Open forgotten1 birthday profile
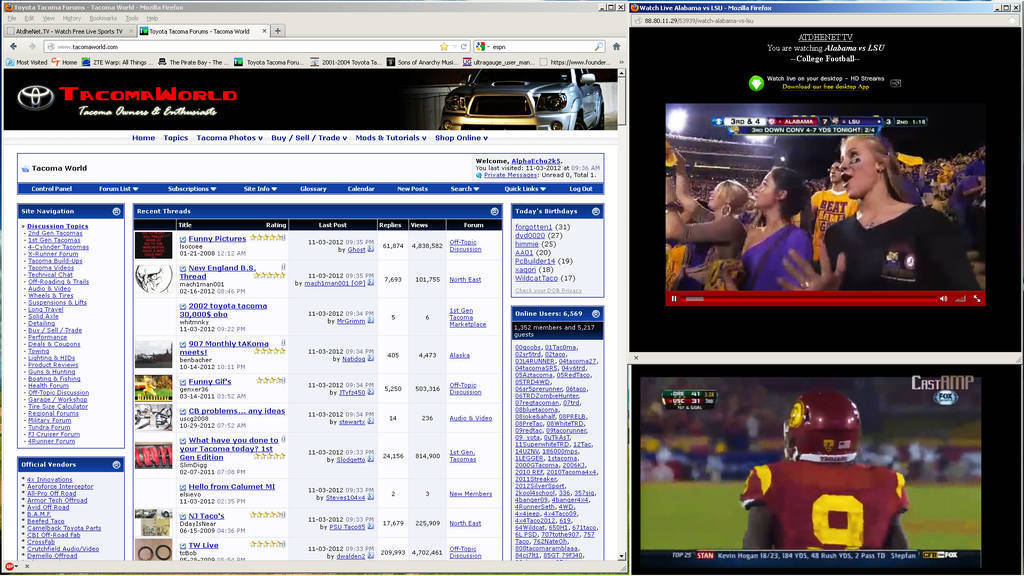 click(534, 227)
